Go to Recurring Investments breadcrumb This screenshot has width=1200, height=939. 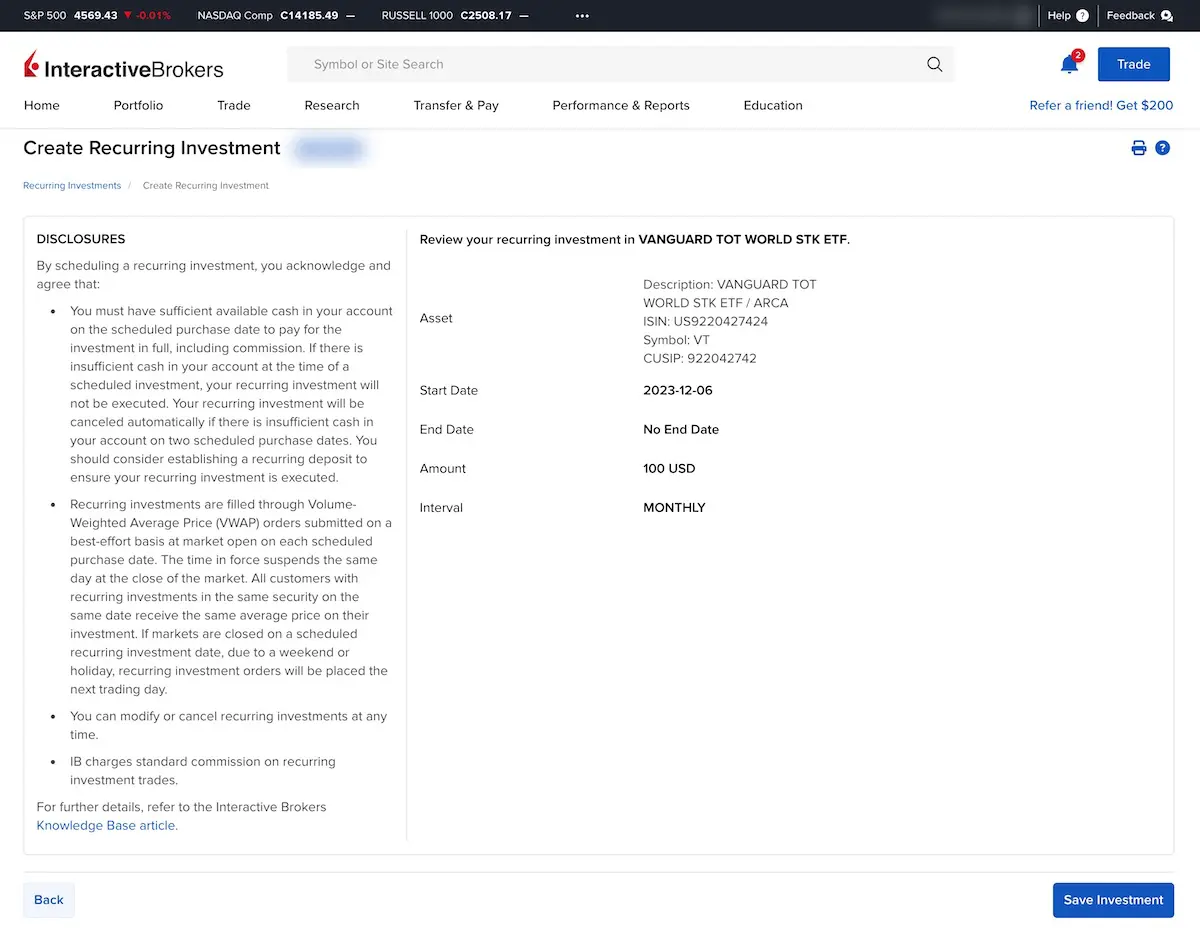[72, 186]
